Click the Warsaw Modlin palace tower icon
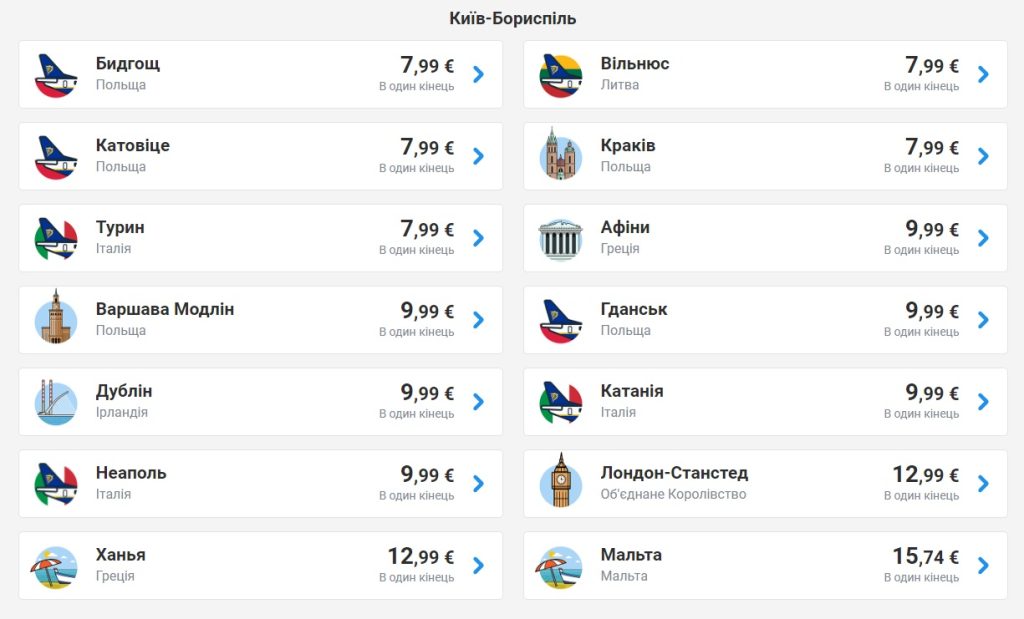The image size is (1024, 619). click(x=56, y=321)
